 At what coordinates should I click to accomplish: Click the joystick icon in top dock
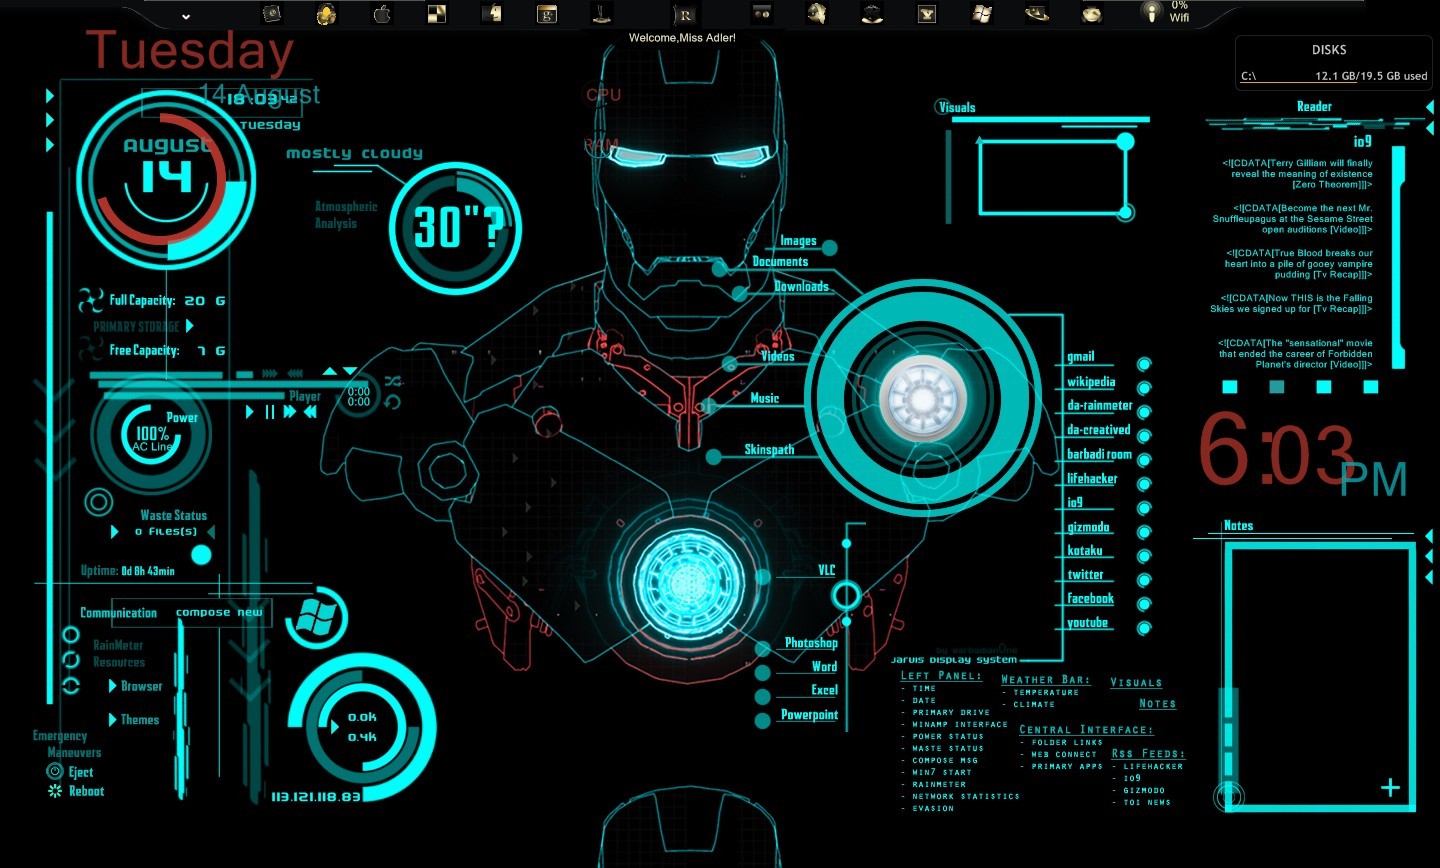click(x=601, y=13)
